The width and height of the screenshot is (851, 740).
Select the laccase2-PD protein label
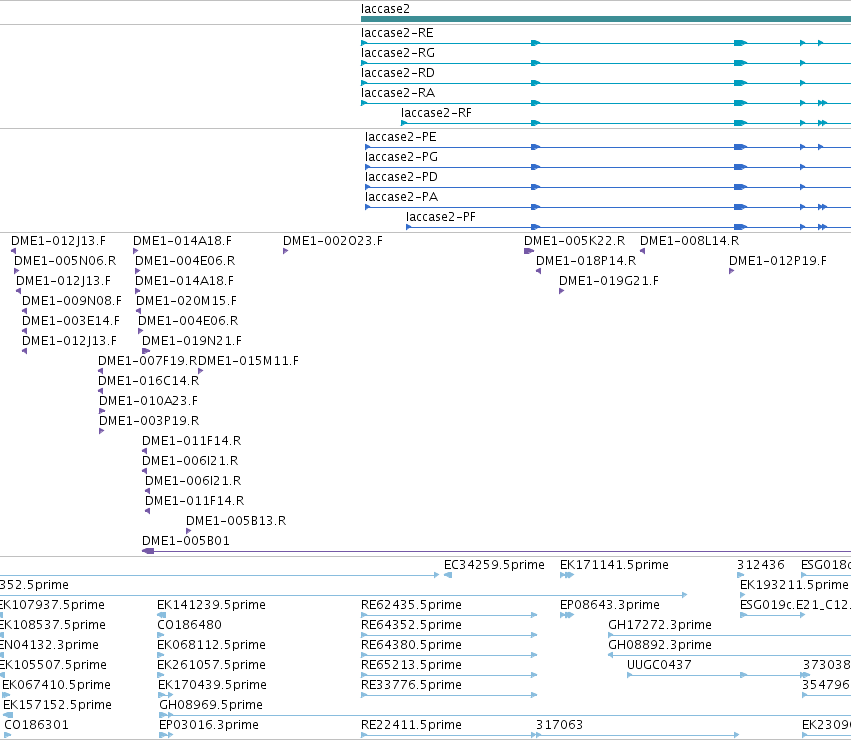[x=401, y=178]
